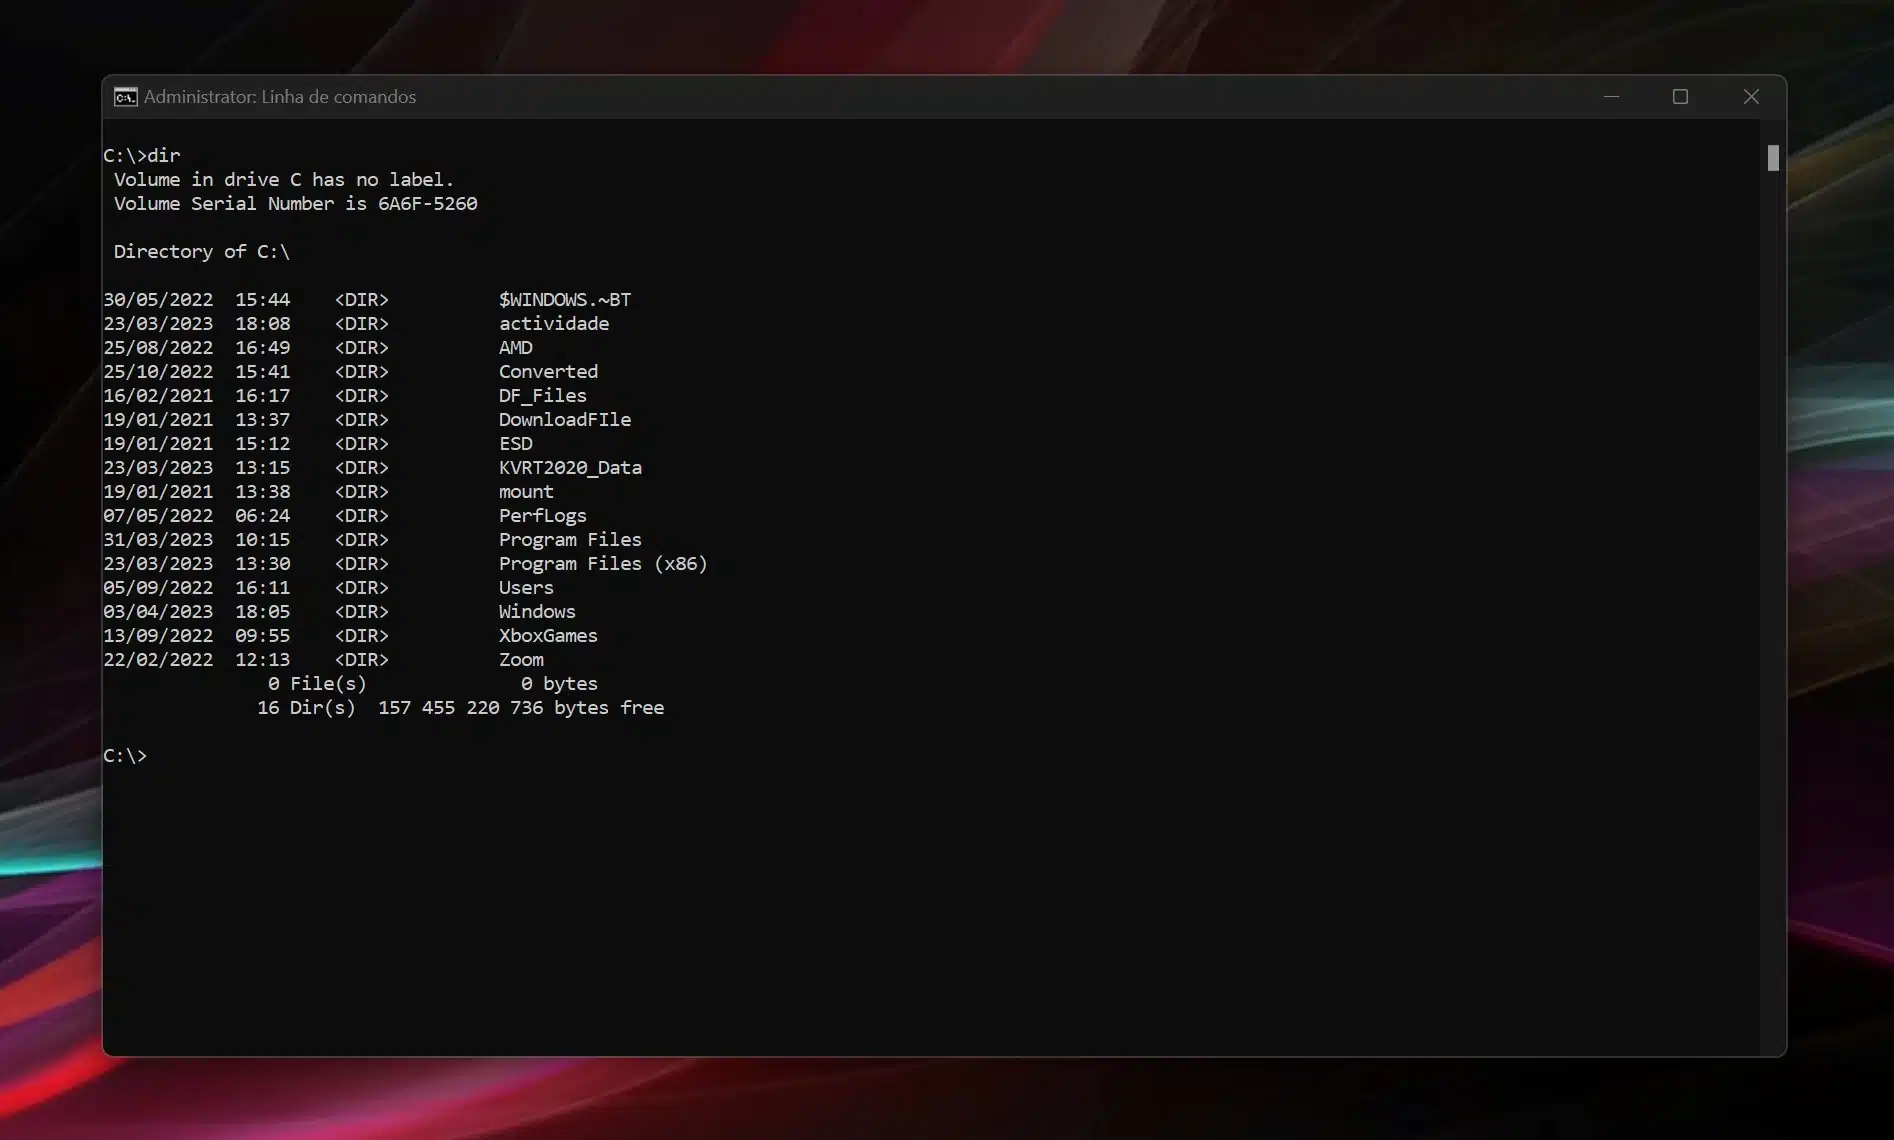Click the actividade folder name

coord(554,323)
